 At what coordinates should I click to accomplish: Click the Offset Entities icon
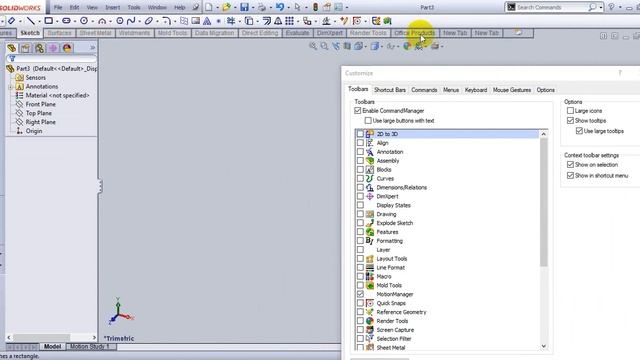[267, 20]
